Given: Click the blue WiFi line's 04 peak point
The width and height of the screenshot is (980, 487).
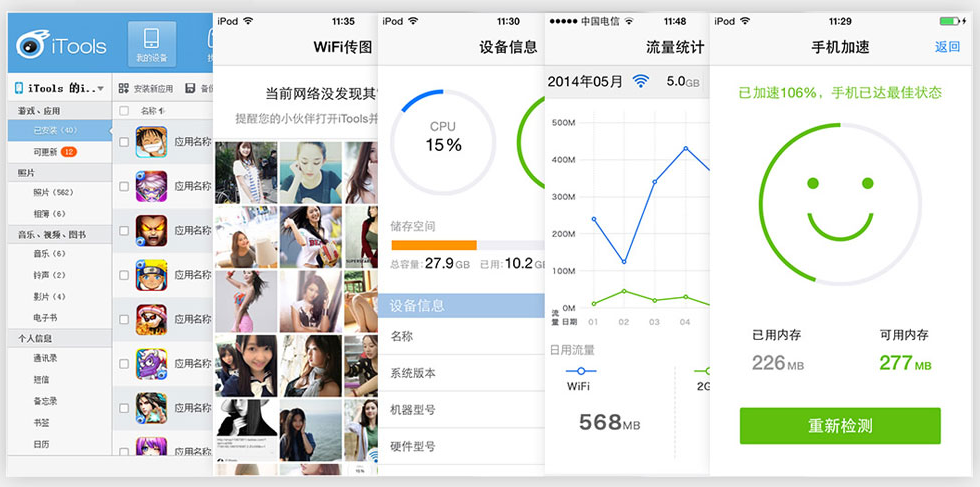Looking at the screenshot, I should pos(685,148).
